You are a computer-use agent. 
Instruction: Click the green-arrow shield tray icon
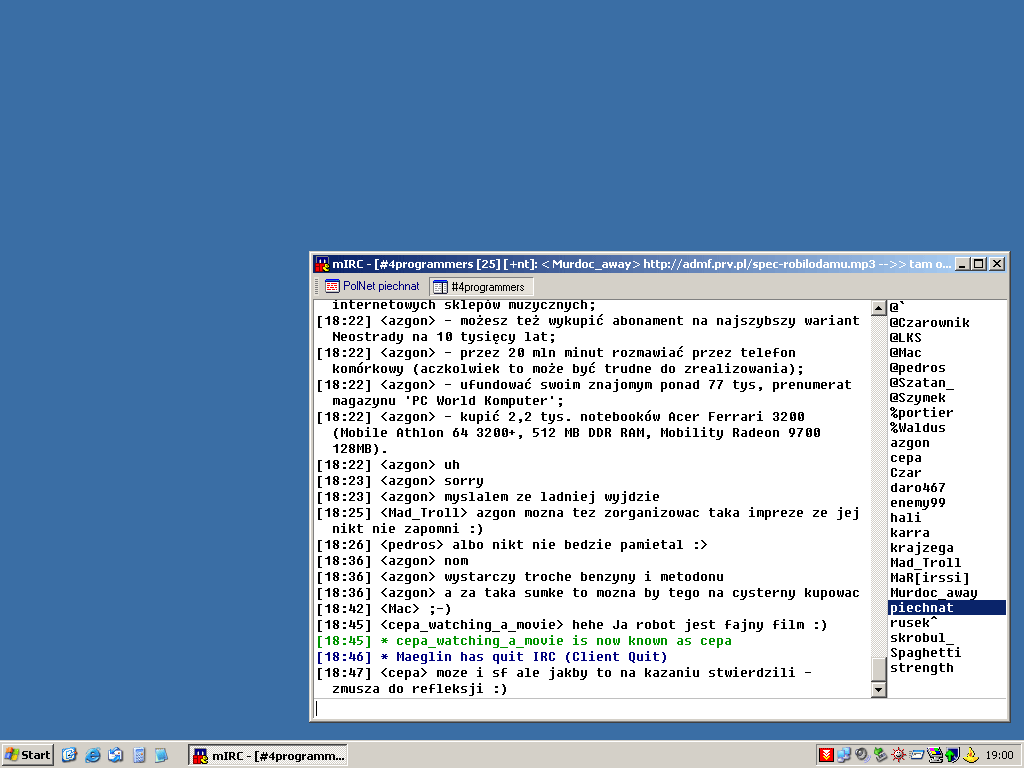(953, 755)
